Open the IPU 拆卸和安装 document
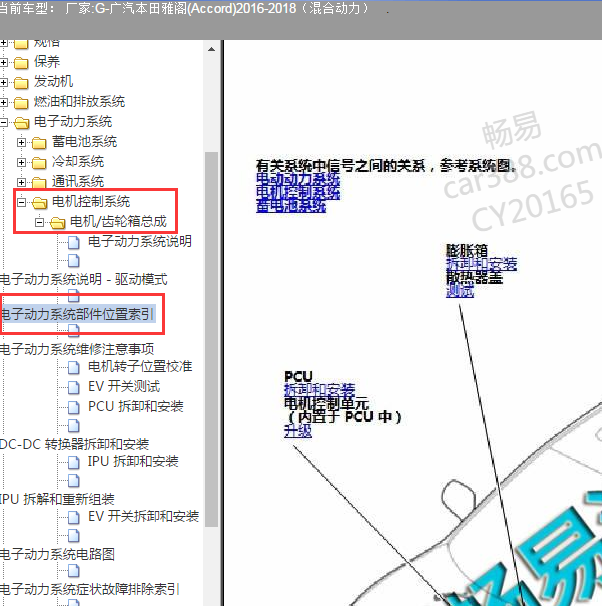Viewport: 602px width, 606px height. [133, 461]
